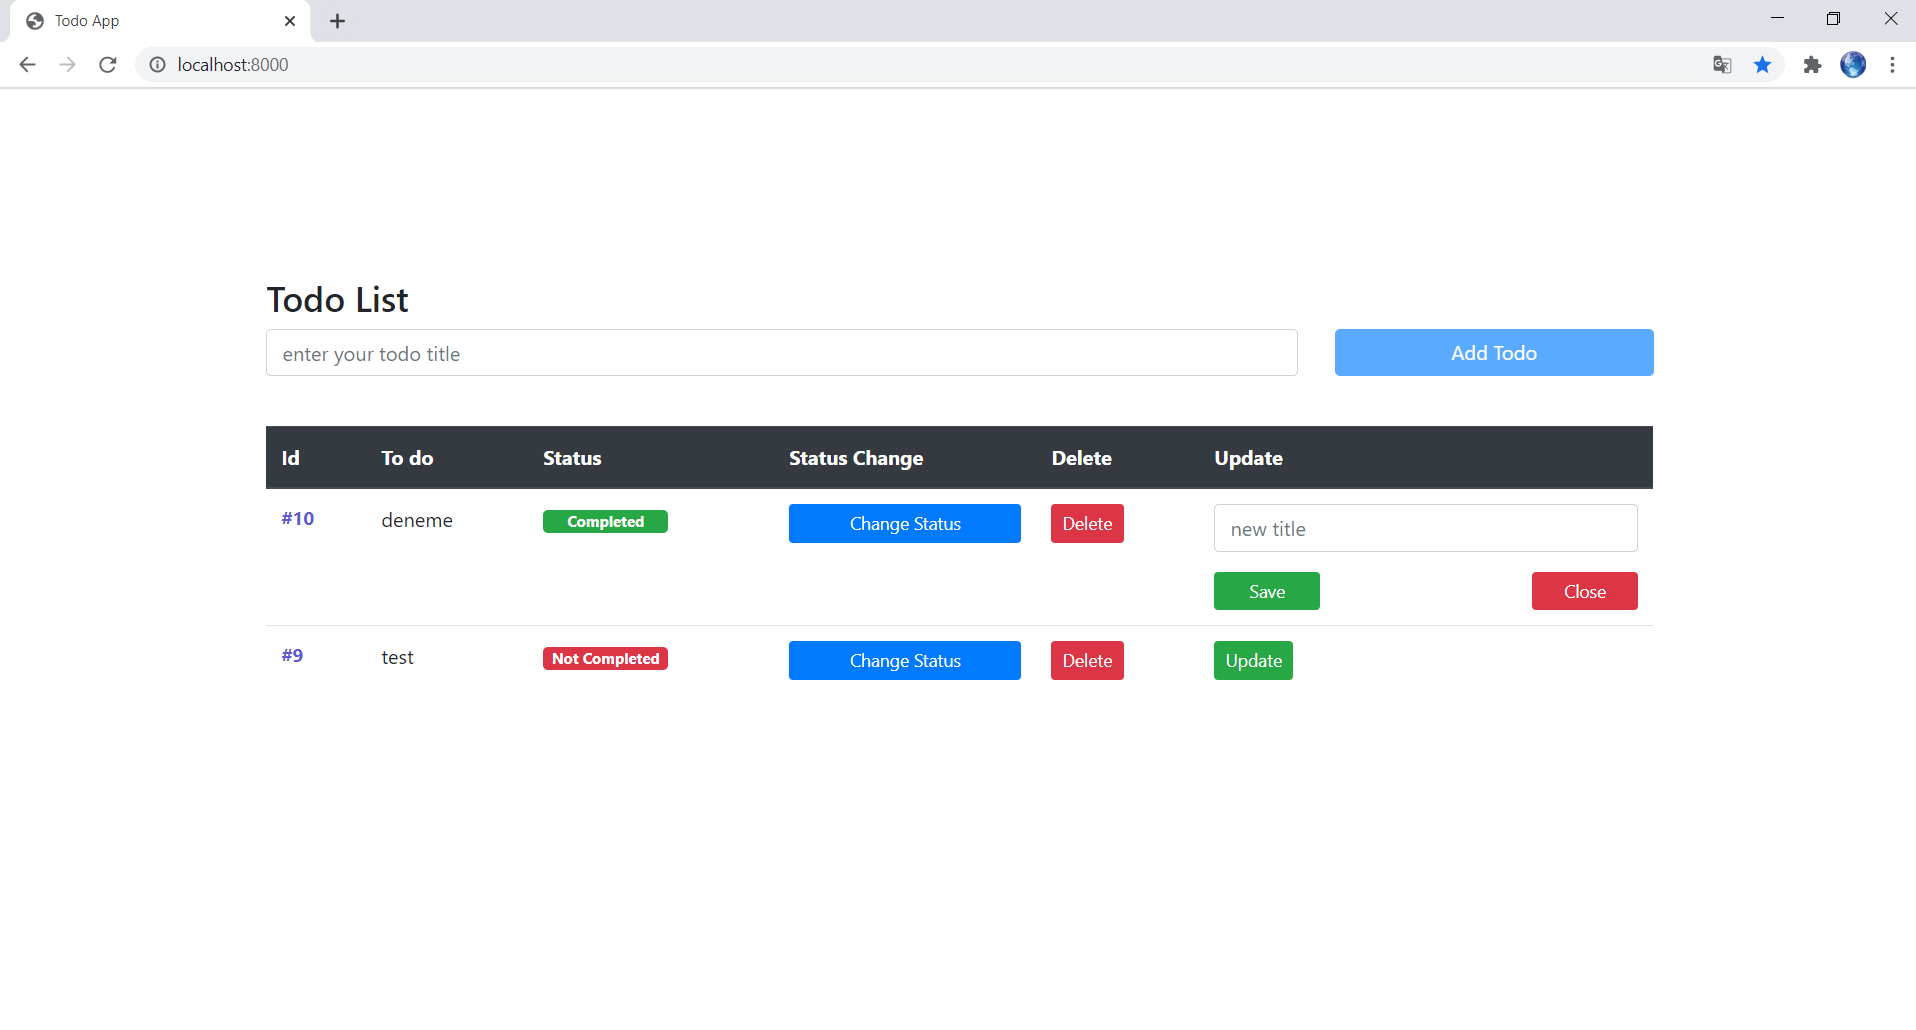Click the Completed status badge
Image resolution: width=1916 pixels, height=1030 pixels.
point(605,522)
